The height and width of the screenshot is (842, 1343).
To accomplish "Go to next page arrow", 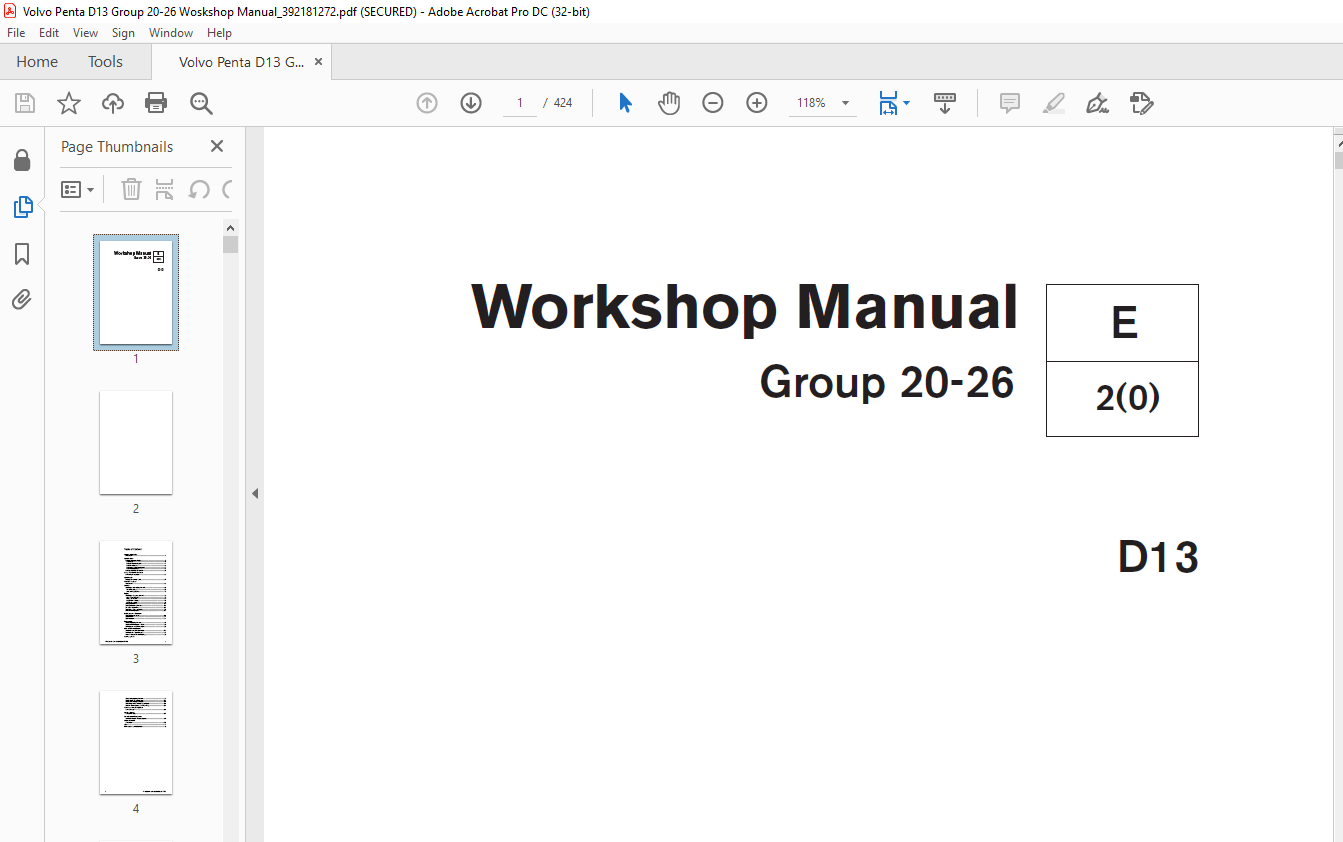I will [x=471, y=103].
